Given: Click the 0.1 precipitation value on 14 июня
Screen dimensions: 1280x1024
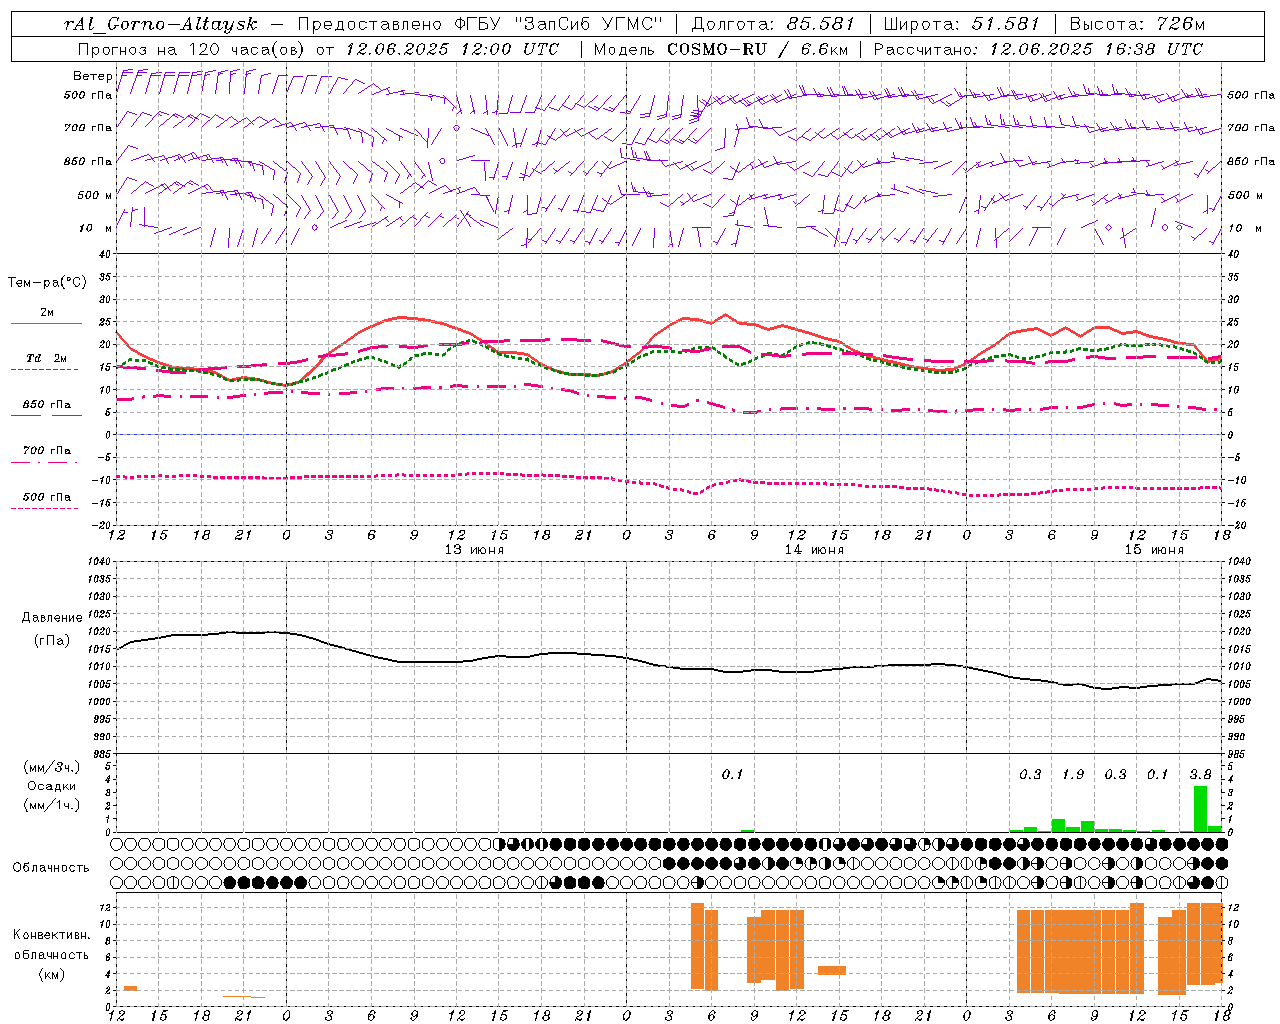Looking at the screenshot, I should 733,775.
